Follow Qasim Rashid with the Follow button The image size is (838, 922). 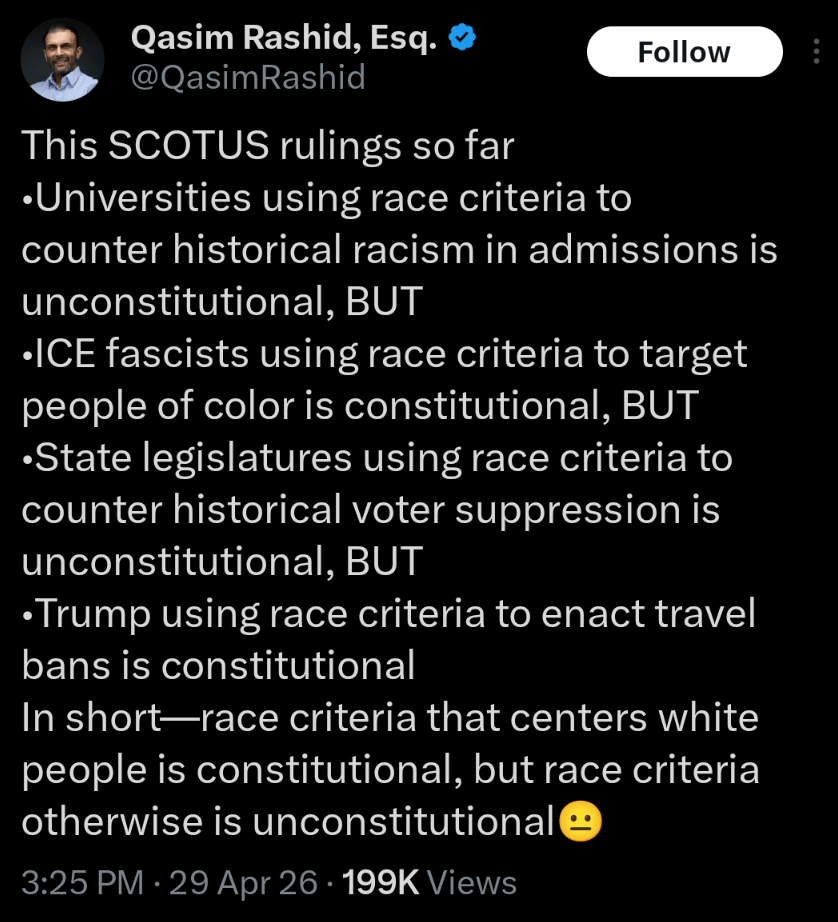point(684,52)
